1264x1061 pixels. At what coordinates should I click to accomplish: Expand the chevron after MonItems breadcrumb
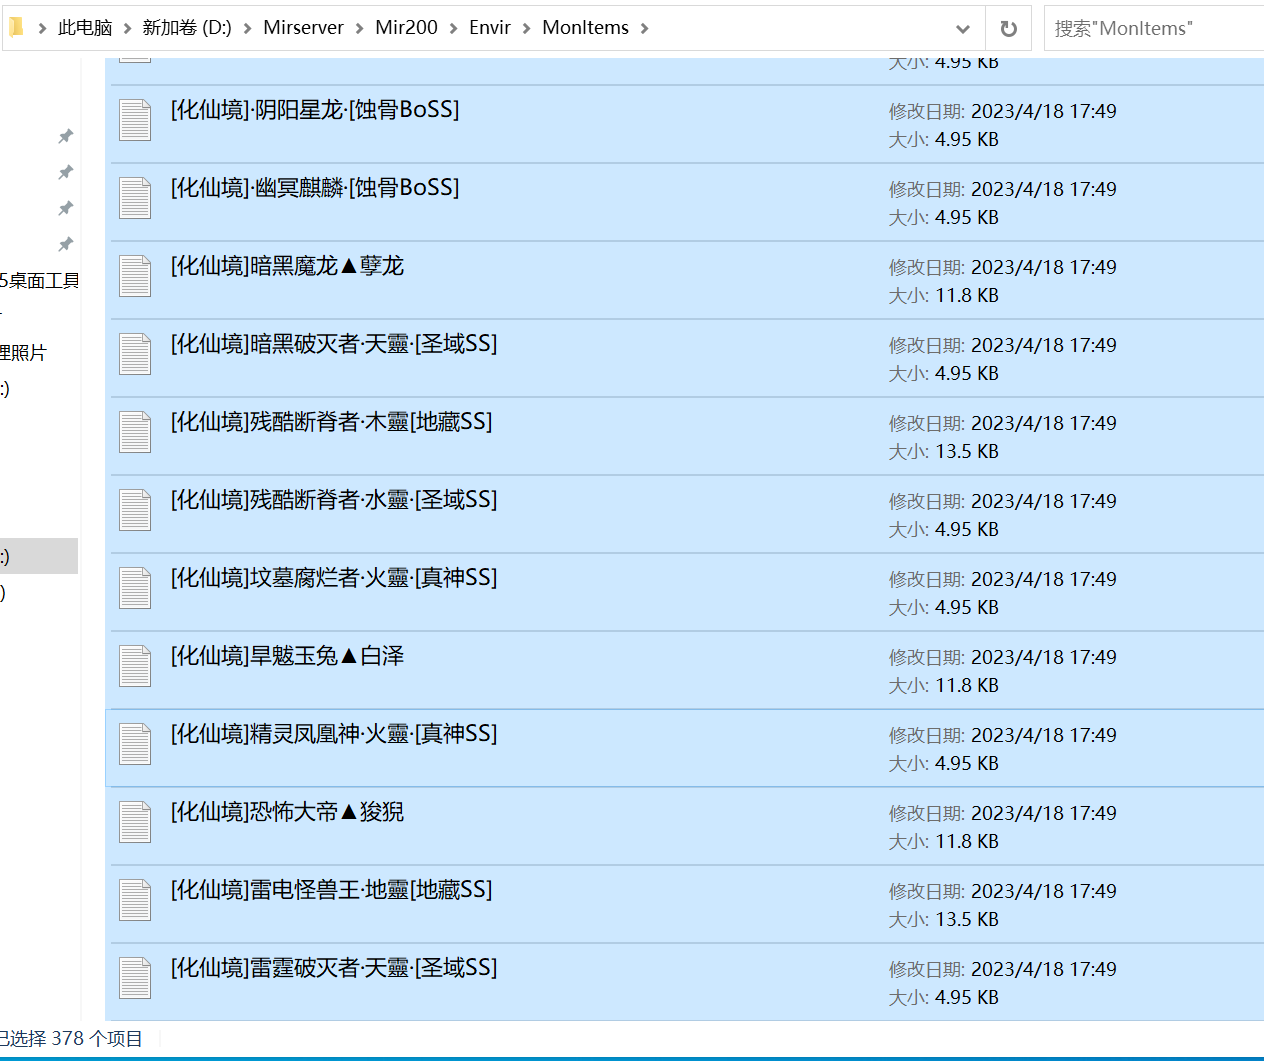click(x=644, y=29)
